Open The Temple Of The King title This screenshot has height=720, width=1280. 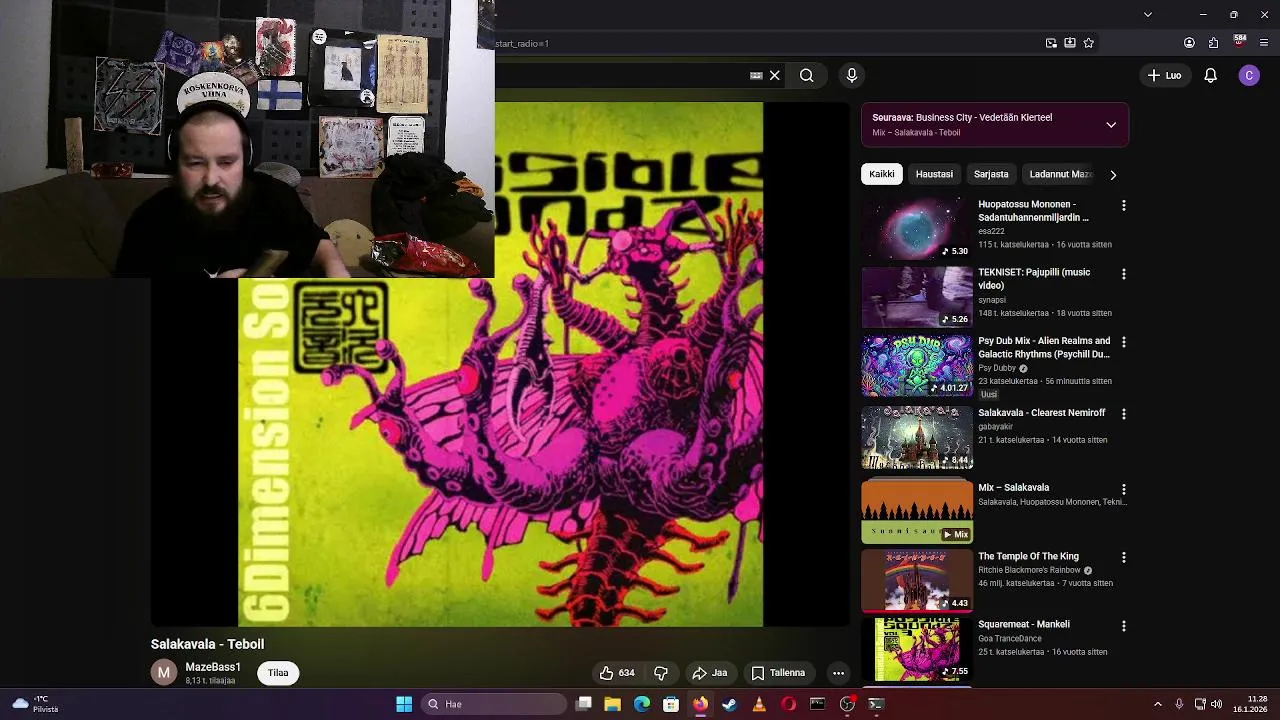click(1028, 556)
